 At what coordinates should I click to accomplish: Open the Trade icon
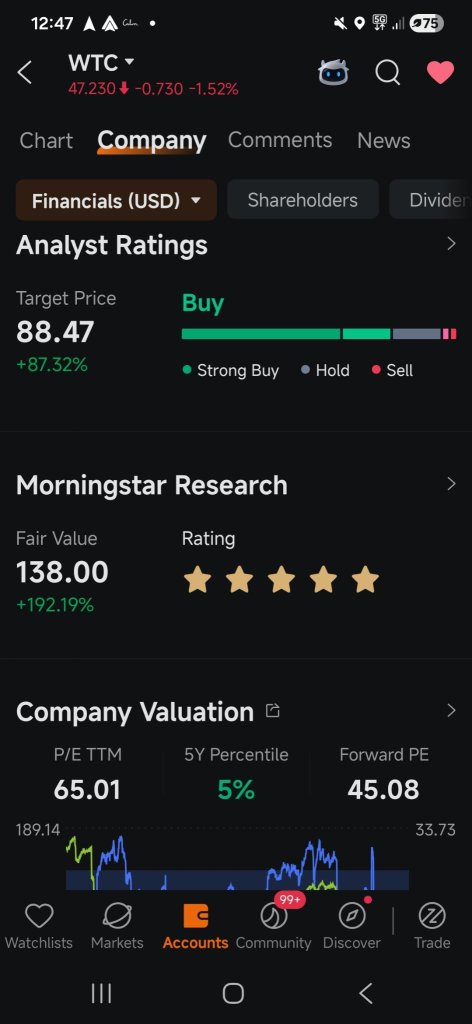pyautogui.click(x=432, y=916)
